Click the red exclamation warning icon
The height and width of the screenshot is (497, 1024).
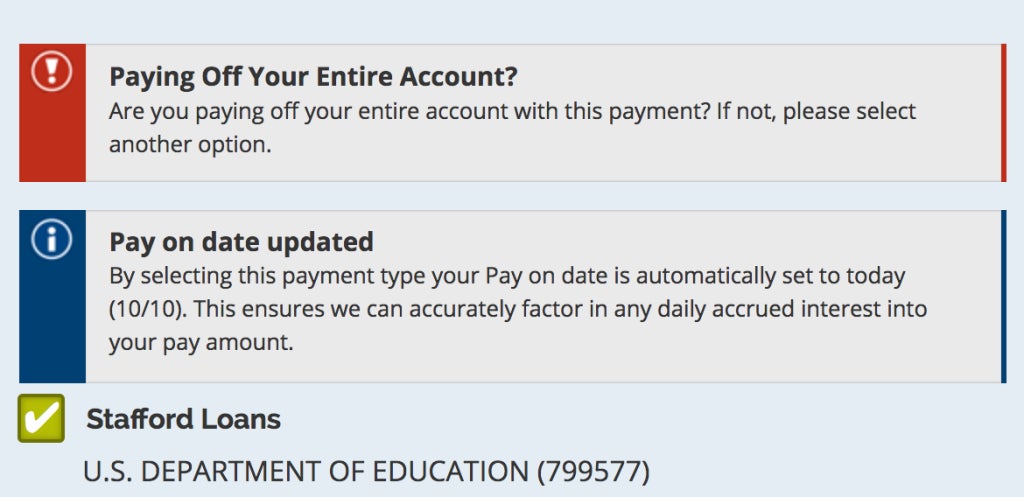(52, 71)
